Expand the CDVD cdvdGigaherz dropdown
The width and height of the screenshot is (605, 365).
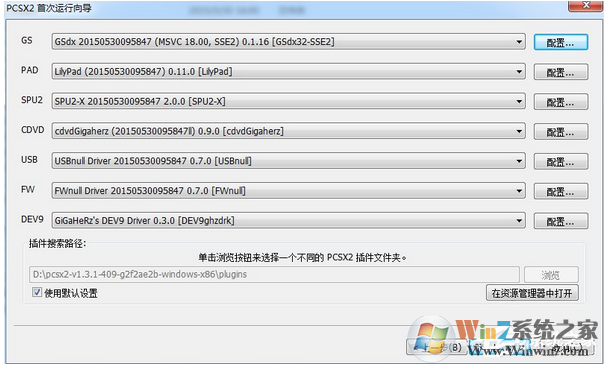pos(288,131)
